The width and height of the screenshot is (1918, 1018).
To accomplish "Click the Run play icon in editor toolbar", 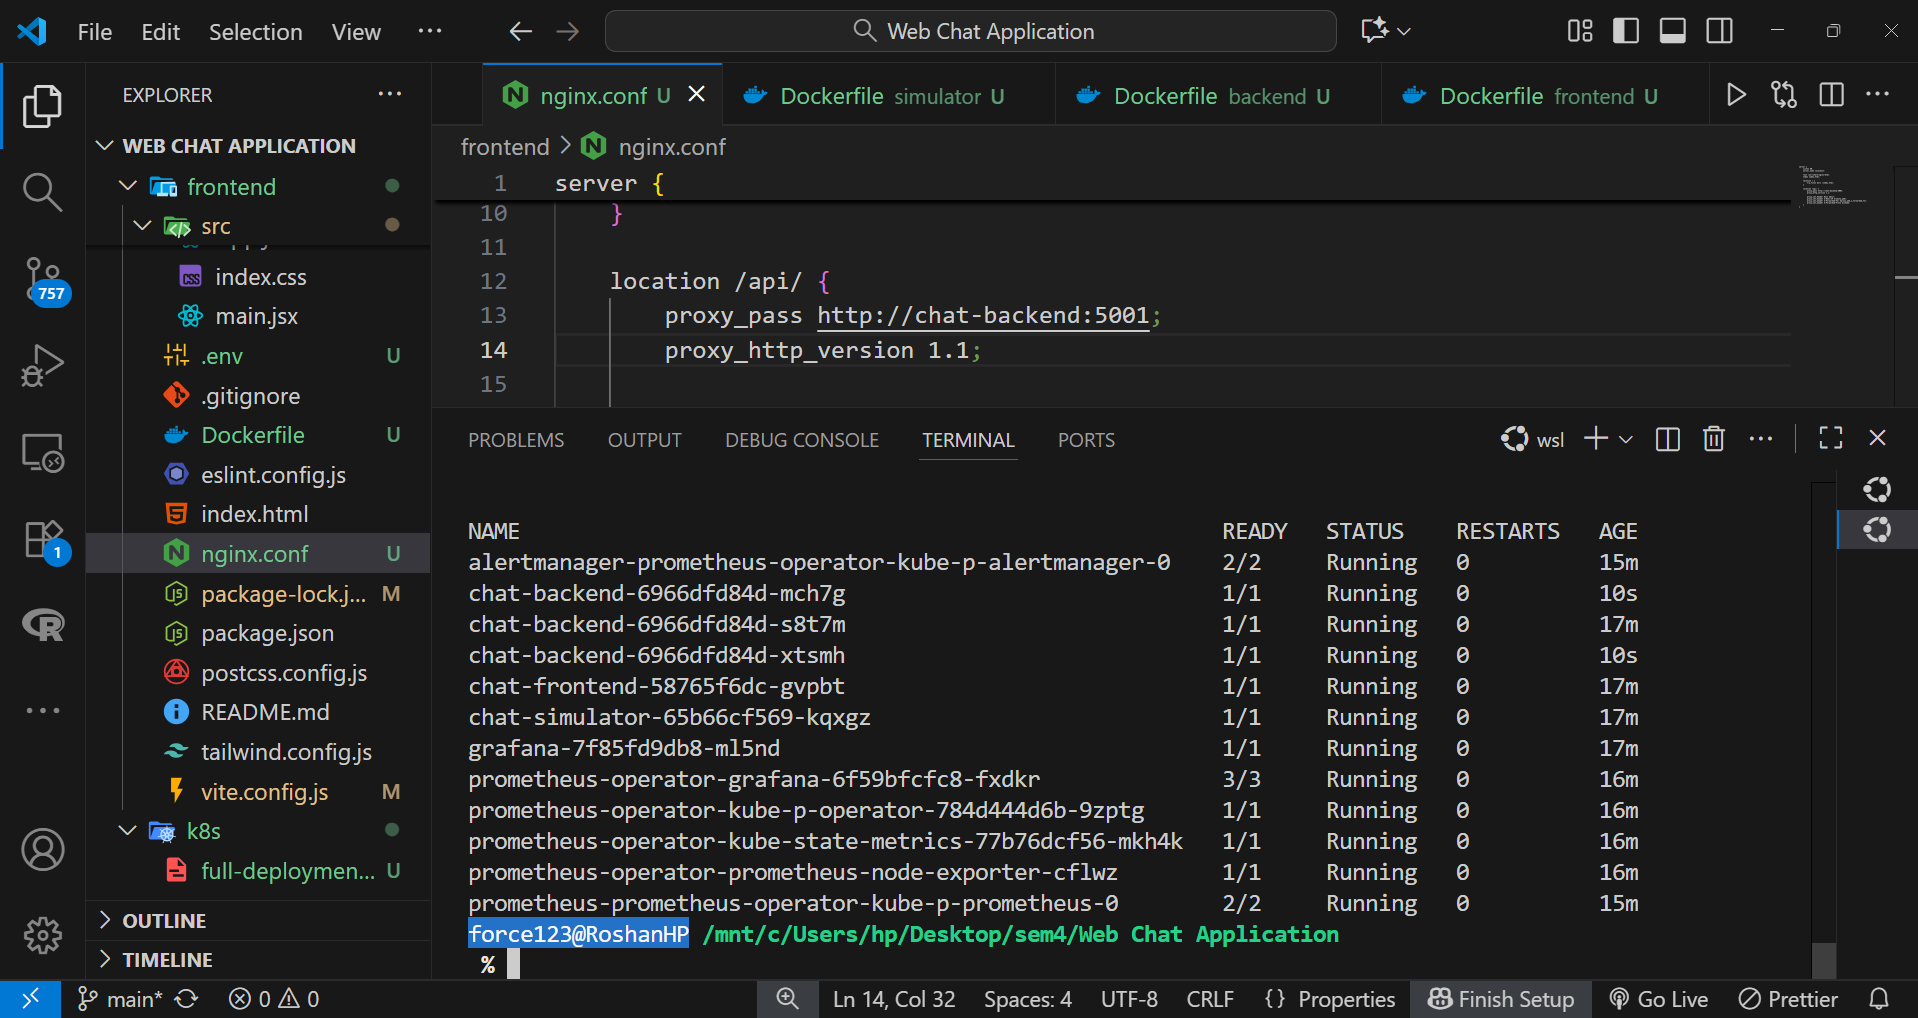I will click(x=1736, y=95).
